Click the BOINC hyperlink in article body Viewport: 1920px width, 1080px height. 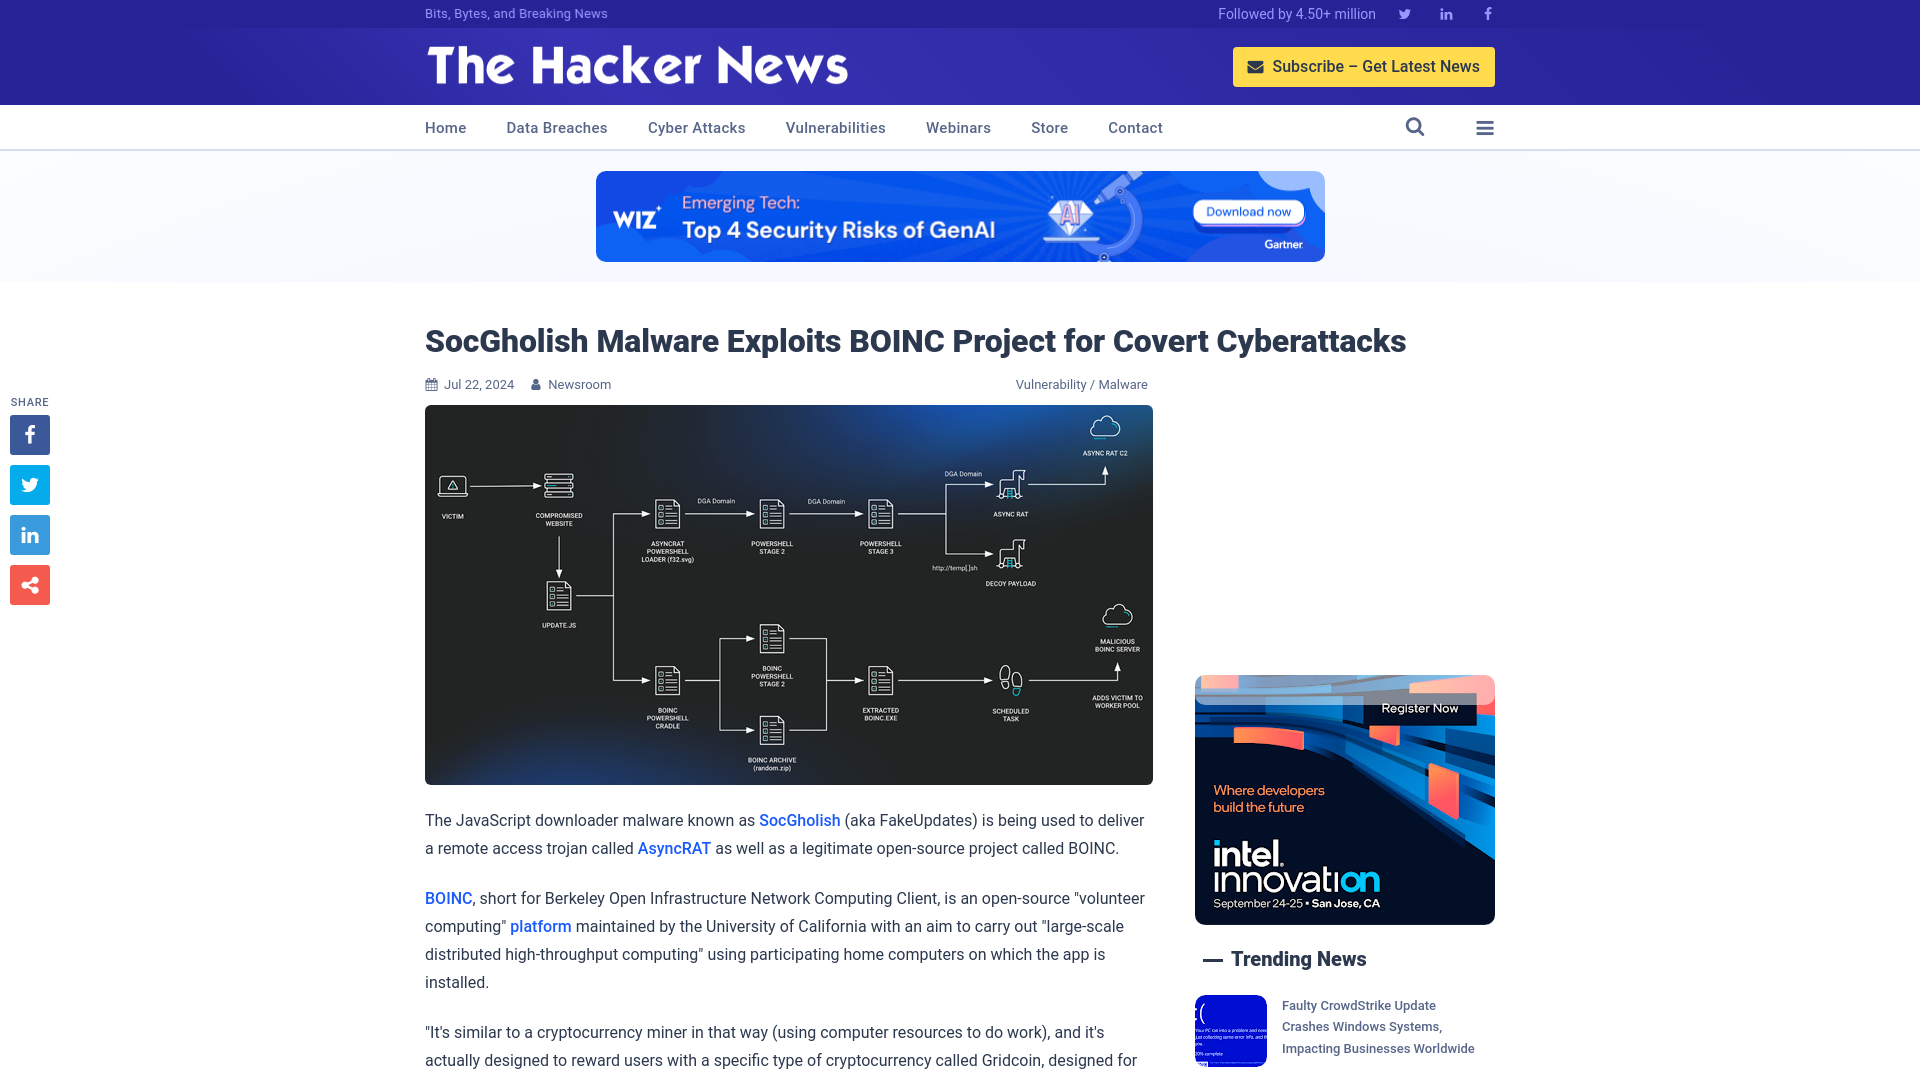448,898
